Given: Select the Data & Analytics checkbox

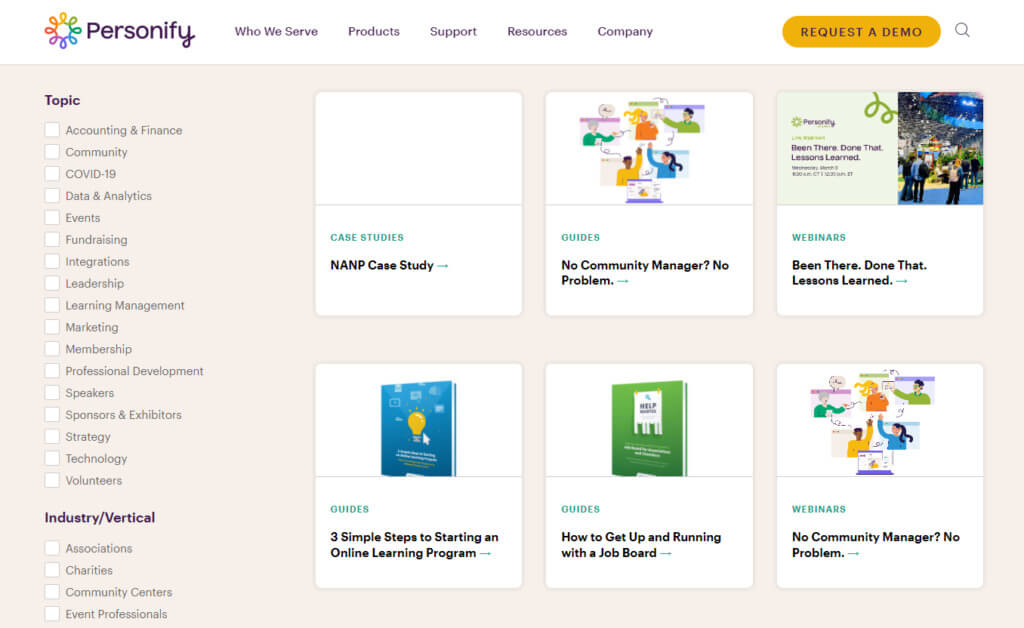Looking at the screenshot, I should [52, 196].
